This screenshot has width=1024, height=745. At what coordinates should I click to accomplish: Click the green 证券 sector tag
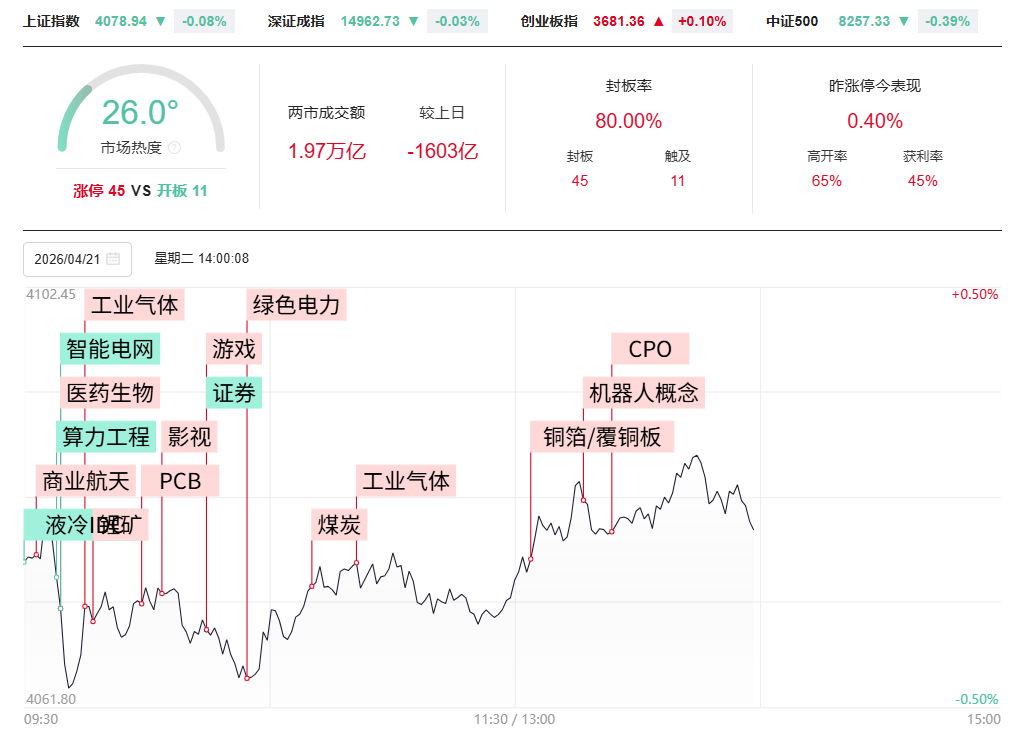click(235, 393)
